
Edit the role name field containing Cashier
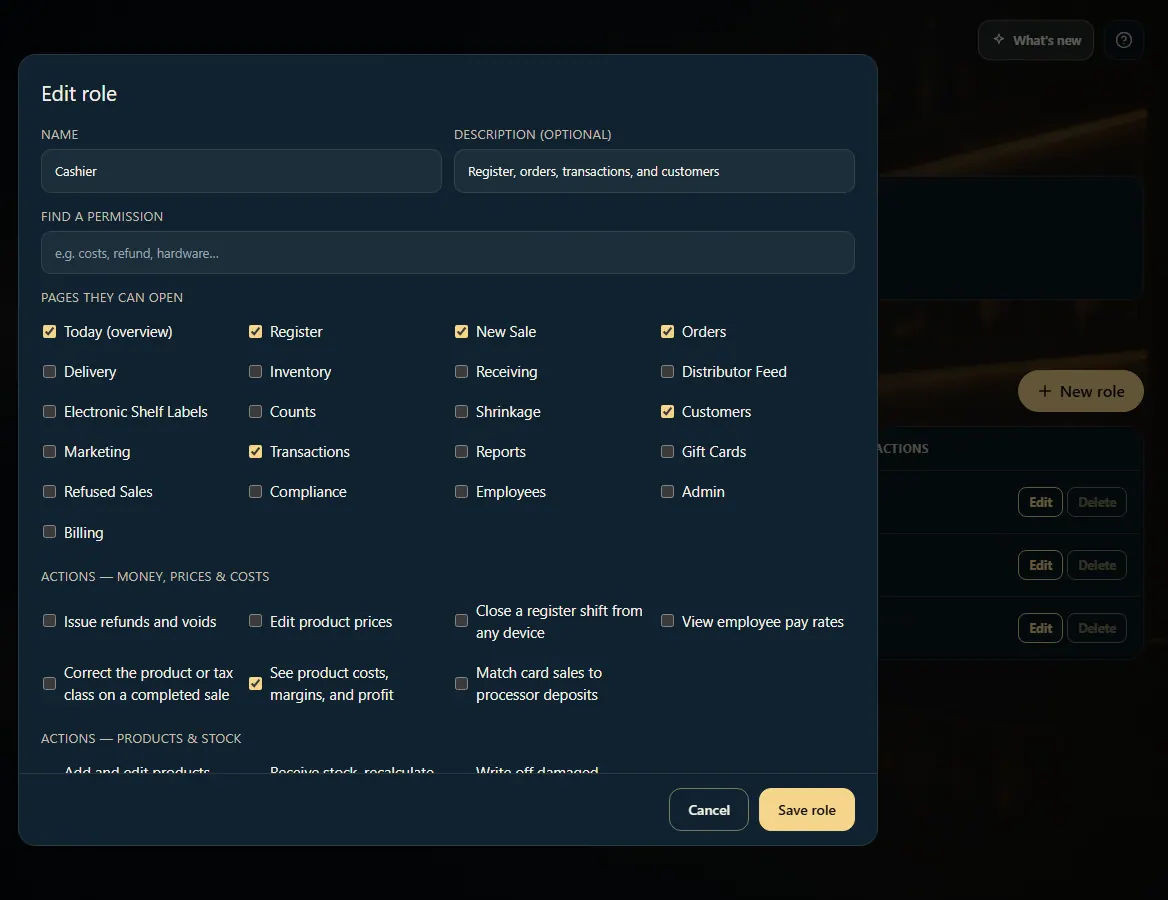tap(241, 171)
